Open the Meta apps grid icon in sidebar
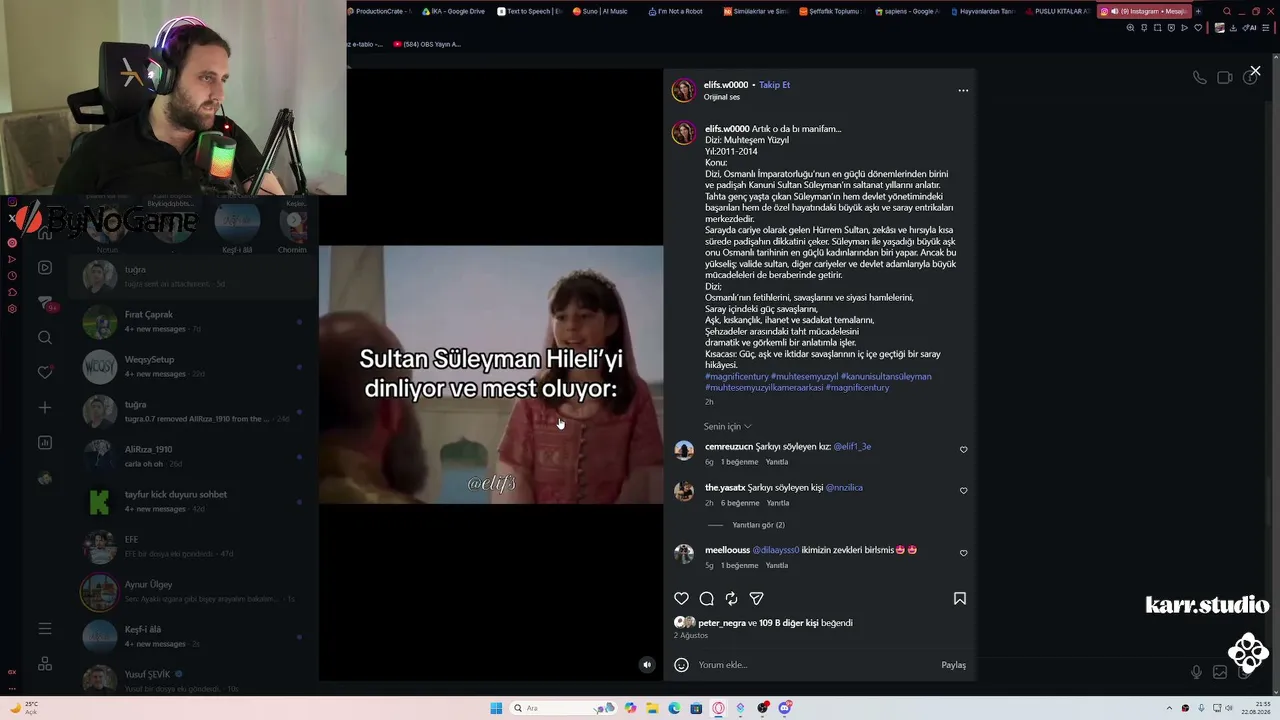Screen dimensions: 1280x720 point(44,663)
